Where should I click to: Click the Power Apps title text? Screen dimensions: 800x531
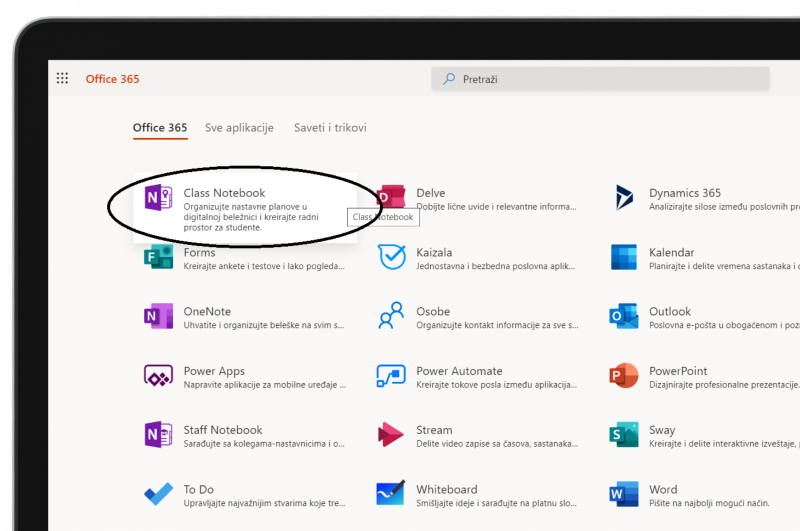(214, 371)
